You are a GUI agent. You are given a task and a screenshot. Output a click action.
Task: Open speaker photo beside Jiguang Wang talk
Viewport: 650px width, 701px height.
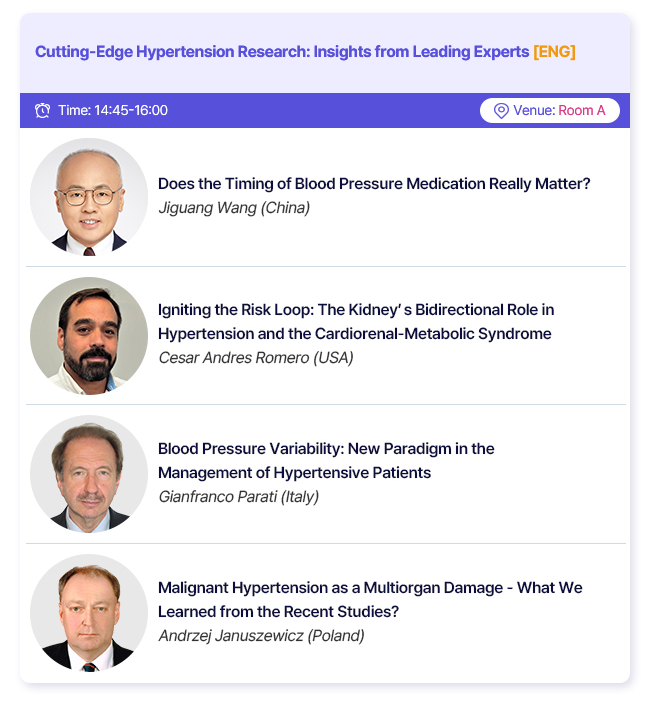coord(89,197)
